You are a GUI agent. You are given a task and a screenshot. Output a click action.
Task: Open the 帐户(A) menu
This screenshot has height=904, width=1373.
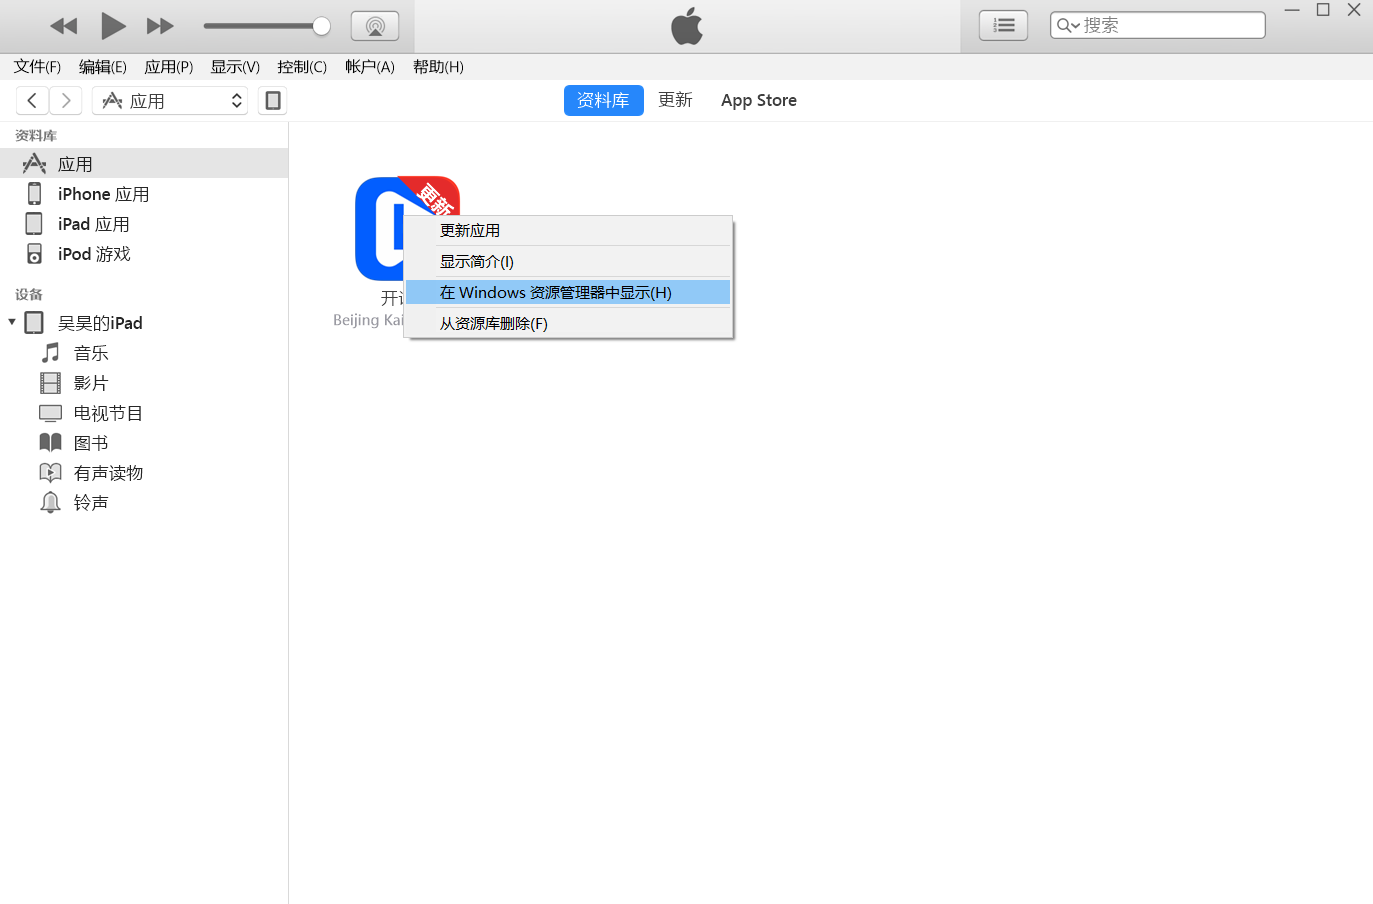point(370,67)
